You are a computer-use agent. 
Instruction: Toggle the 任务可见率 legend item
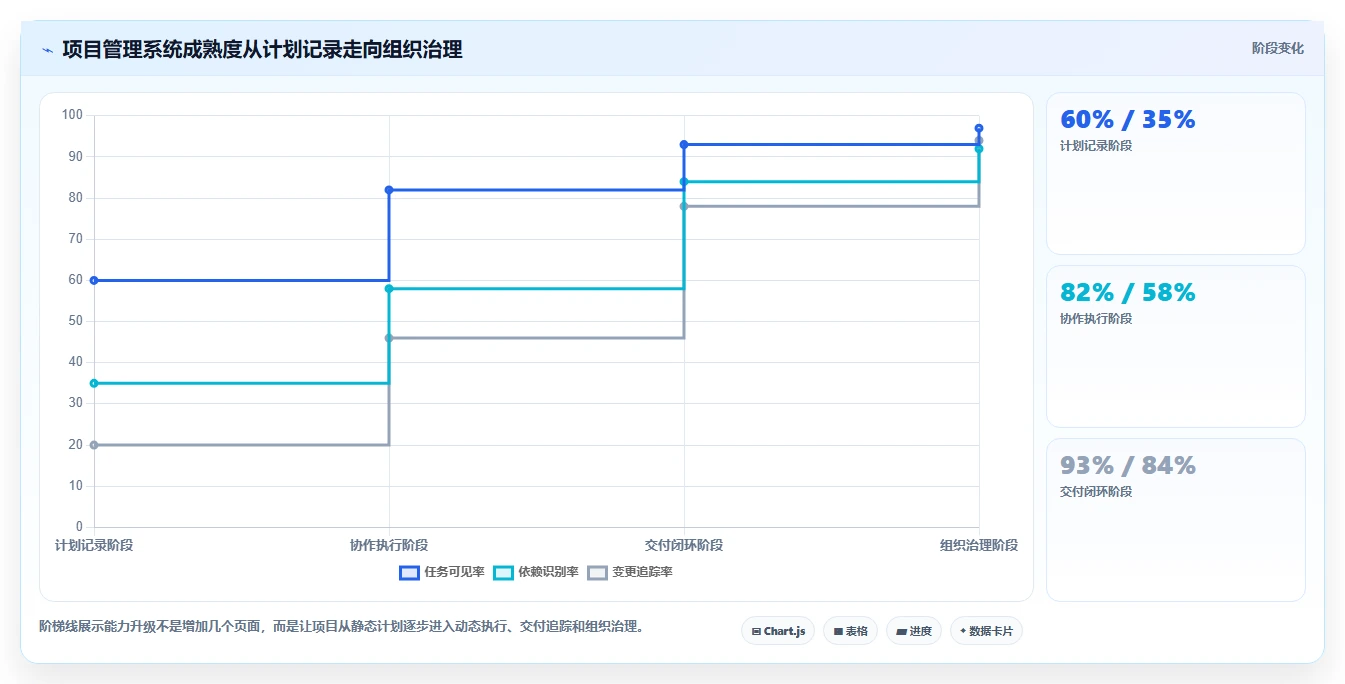[x=442, y=572]
